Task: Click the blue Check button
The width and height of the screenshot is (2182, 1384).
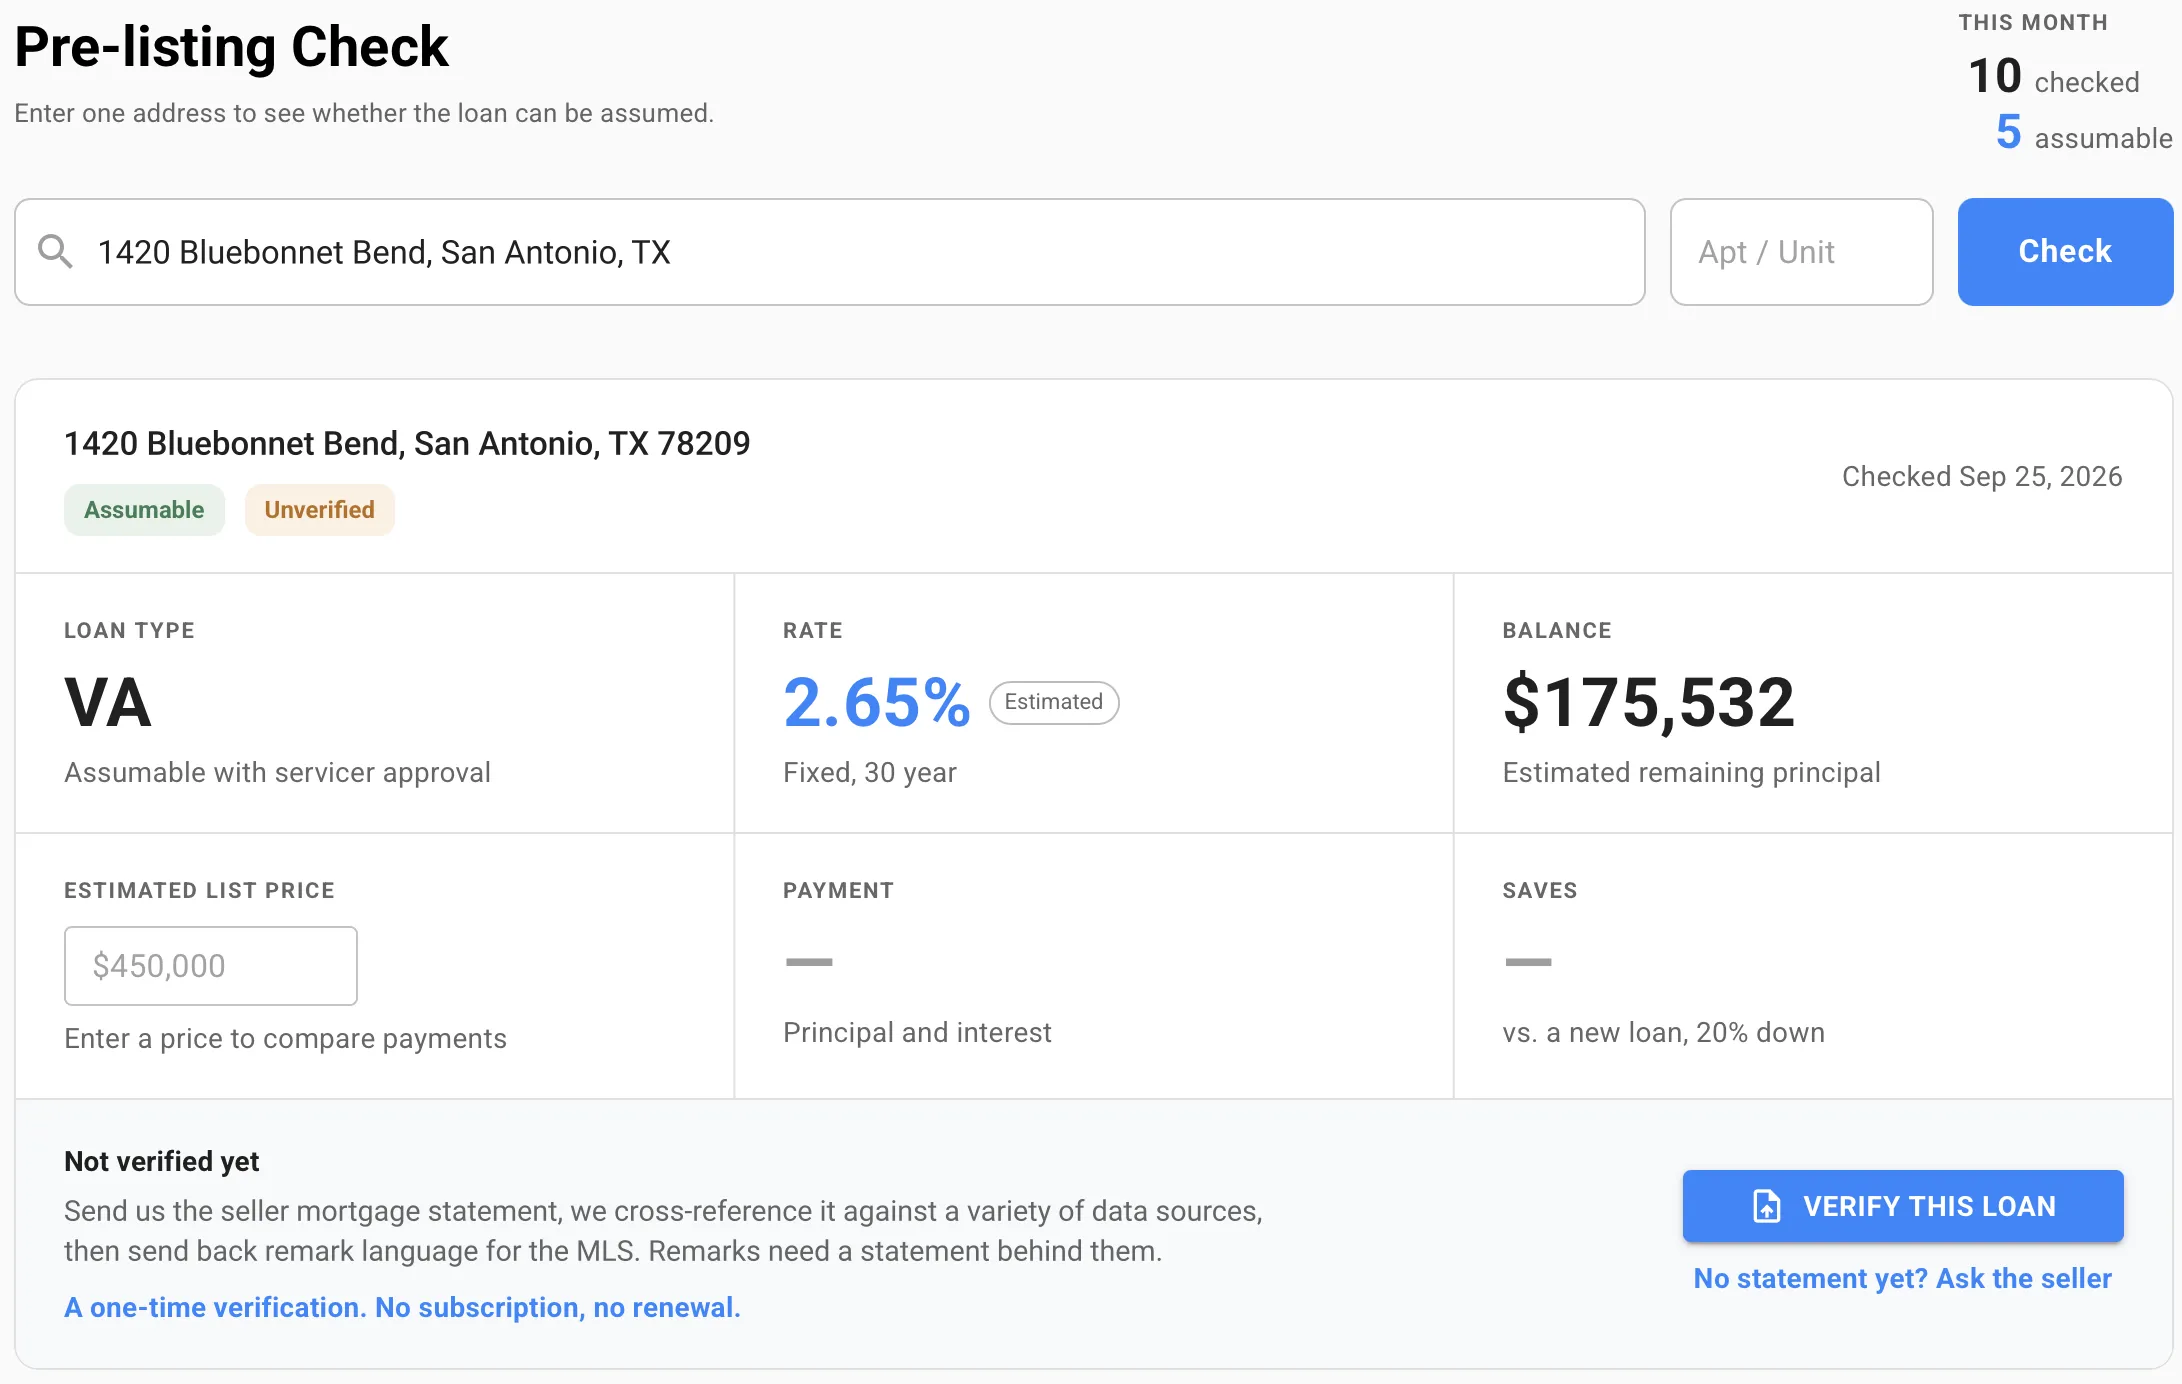Action: (x=2065, y=252)
